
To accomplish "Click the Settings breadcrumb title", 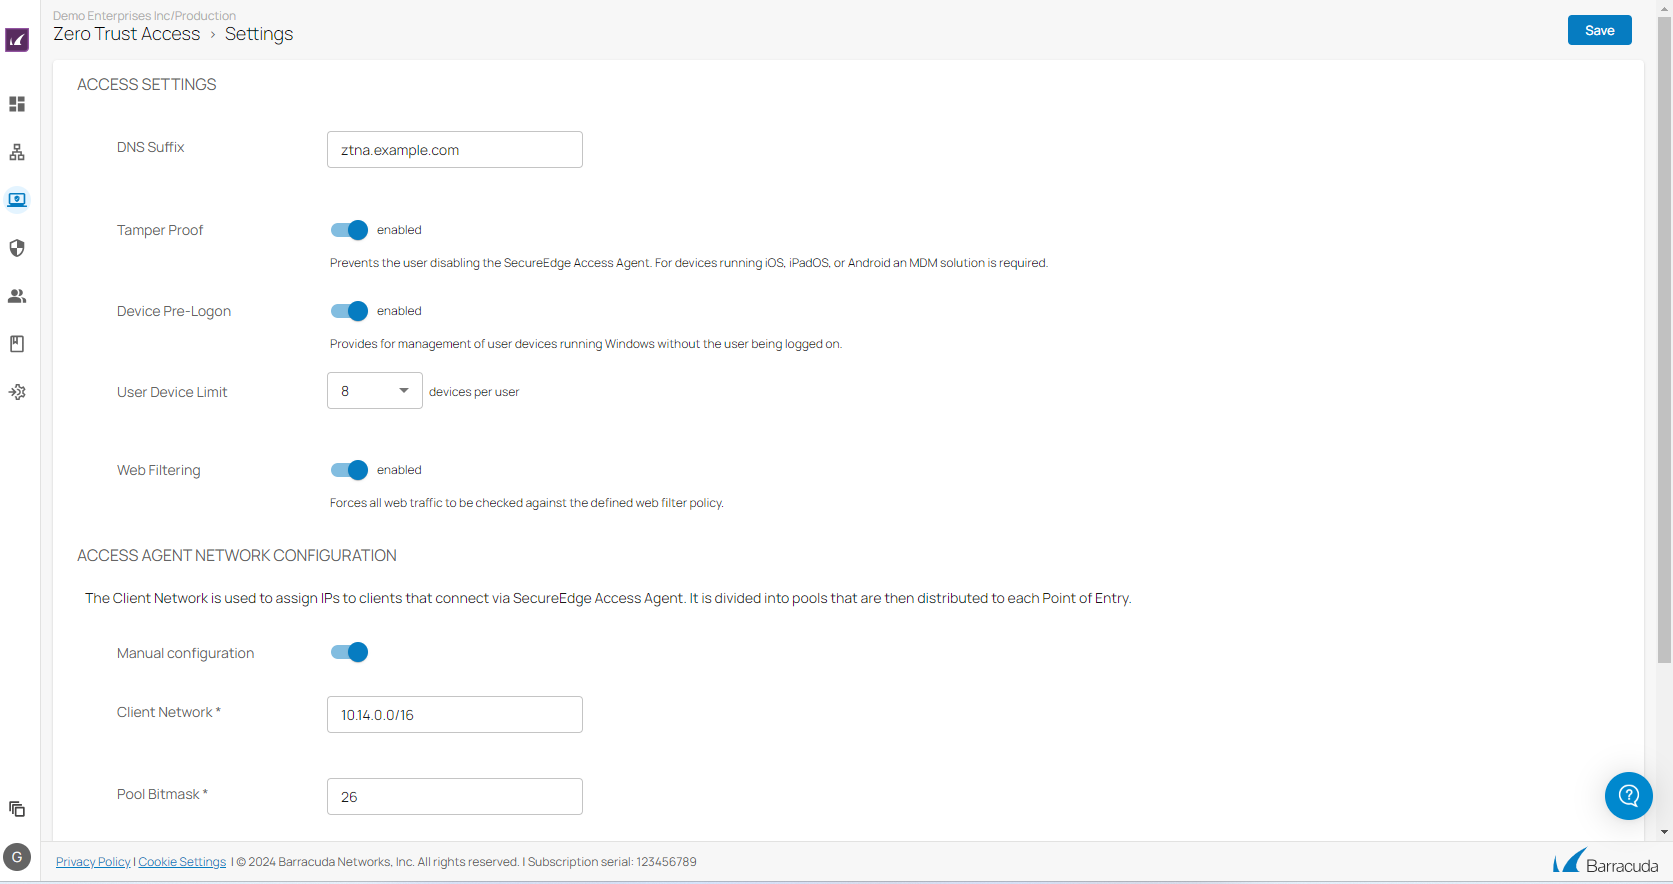I will (259, 34).
